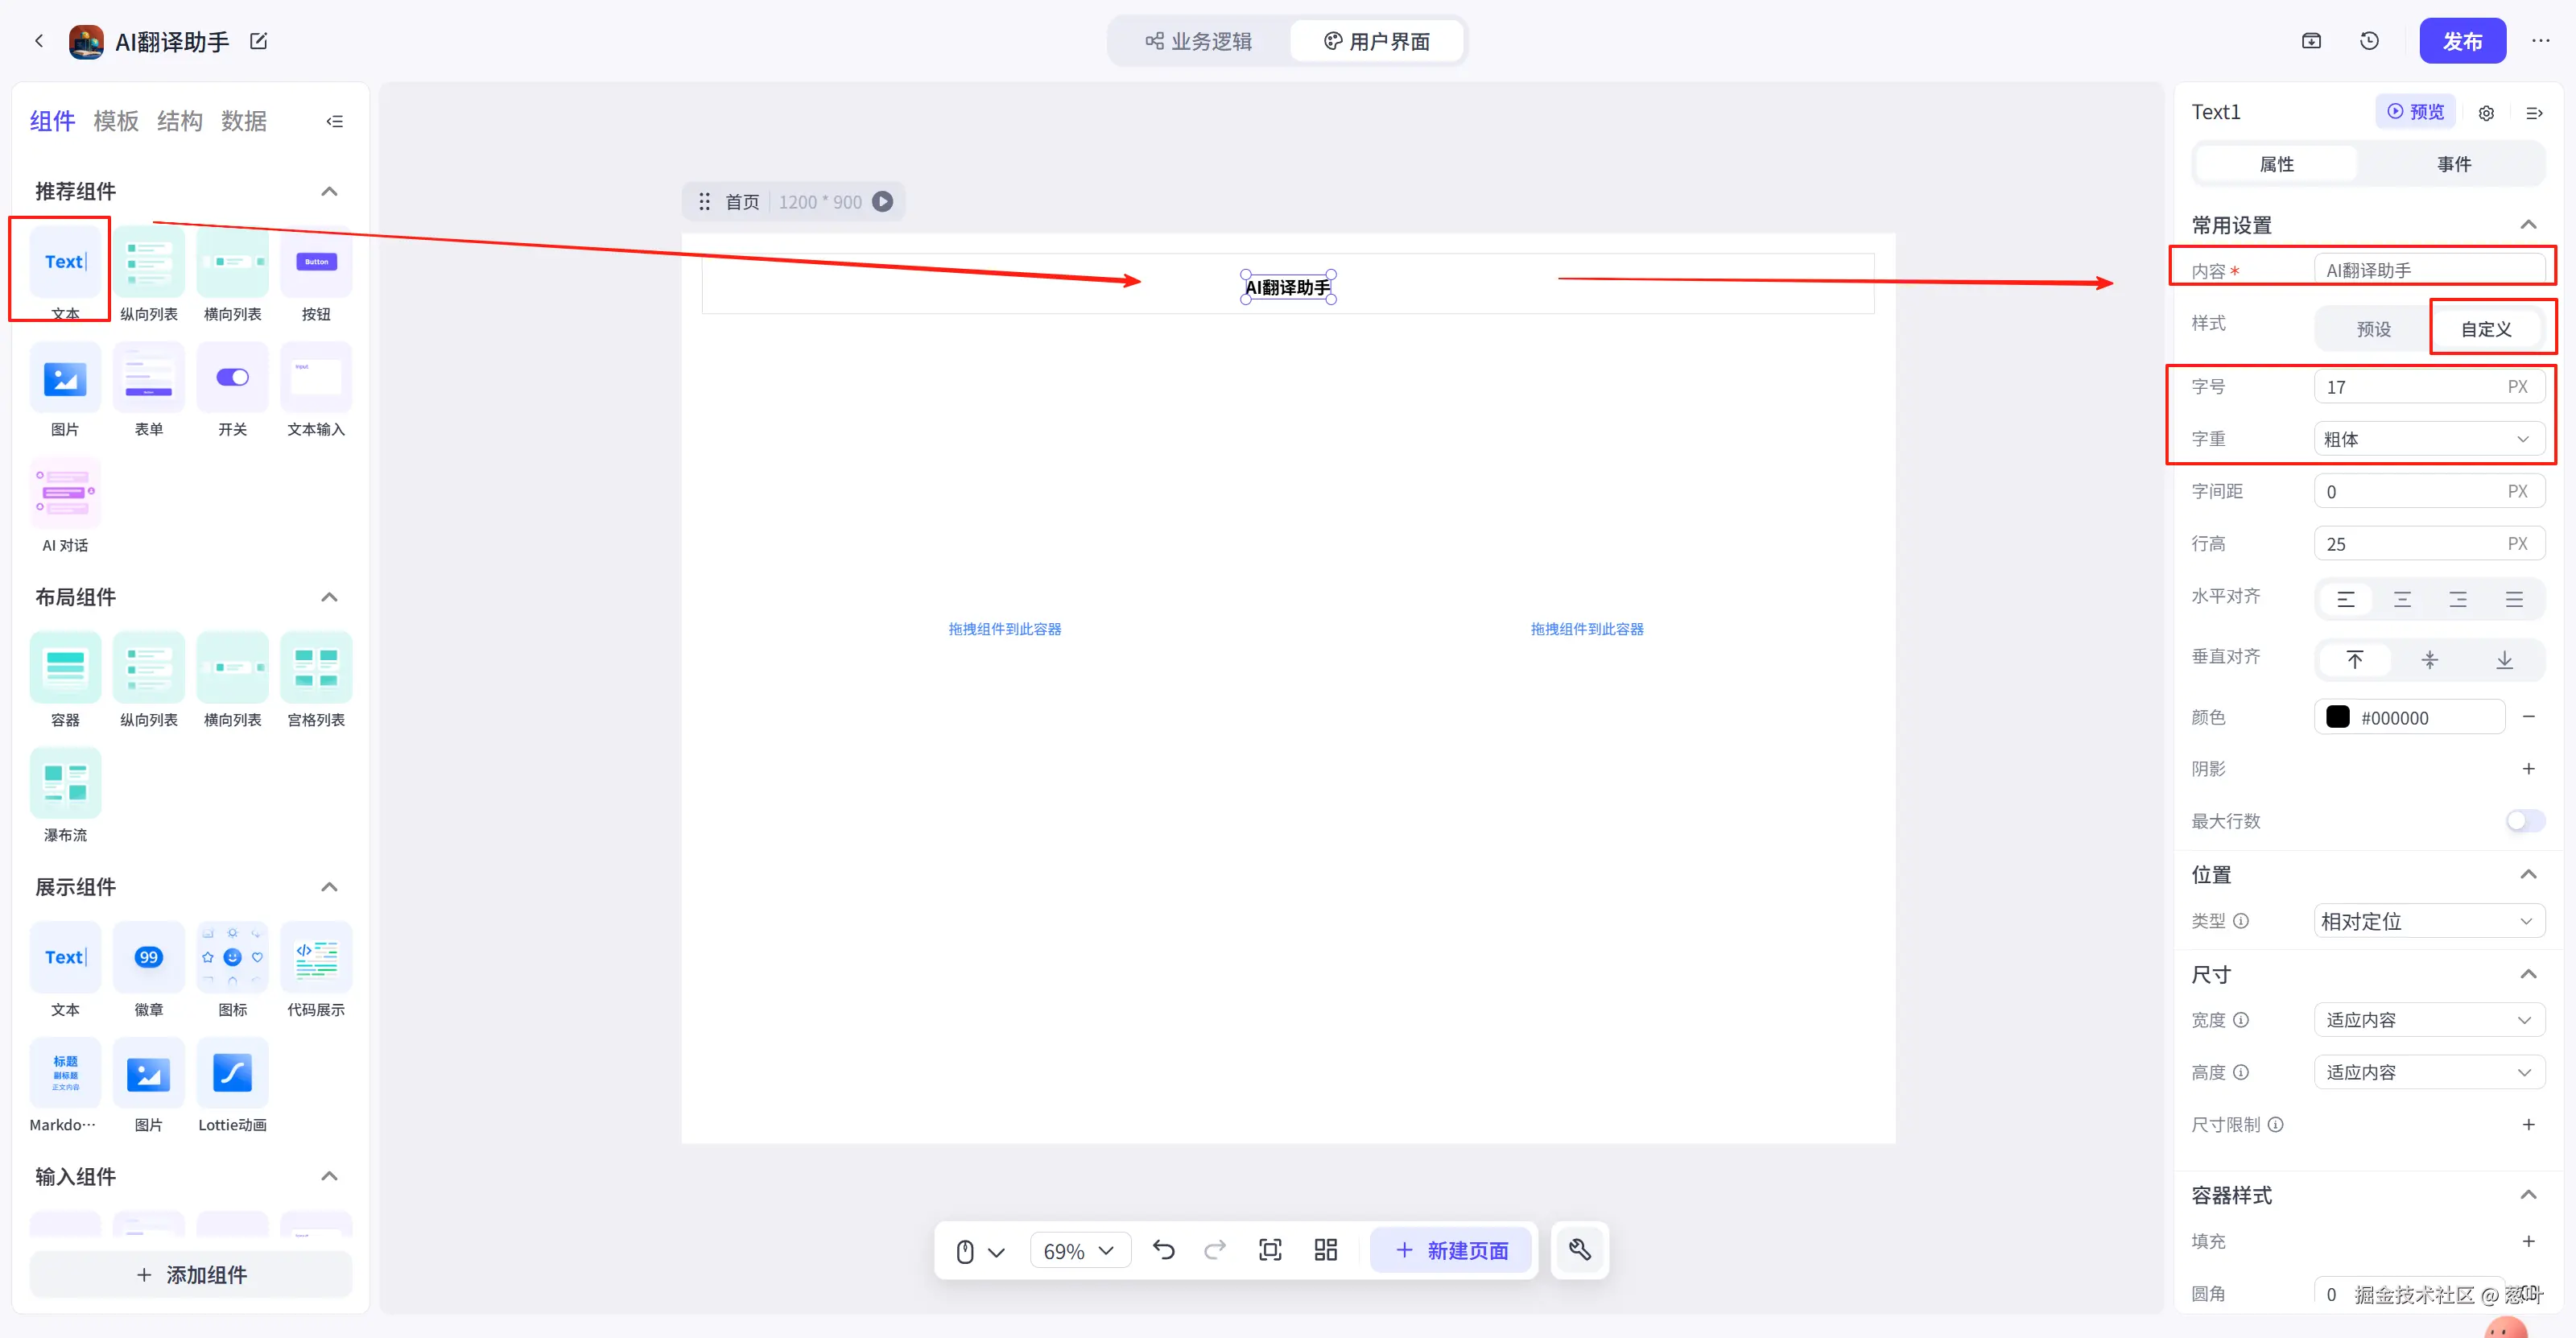Click the wrench debug tool icon

click(x=1579, y=1250)
